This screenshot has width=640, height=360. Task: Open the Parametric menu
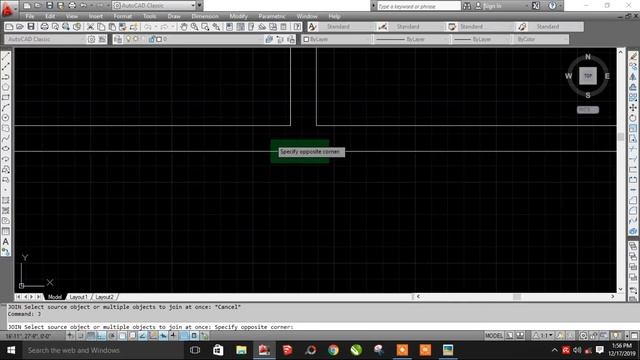coord(272,16)
